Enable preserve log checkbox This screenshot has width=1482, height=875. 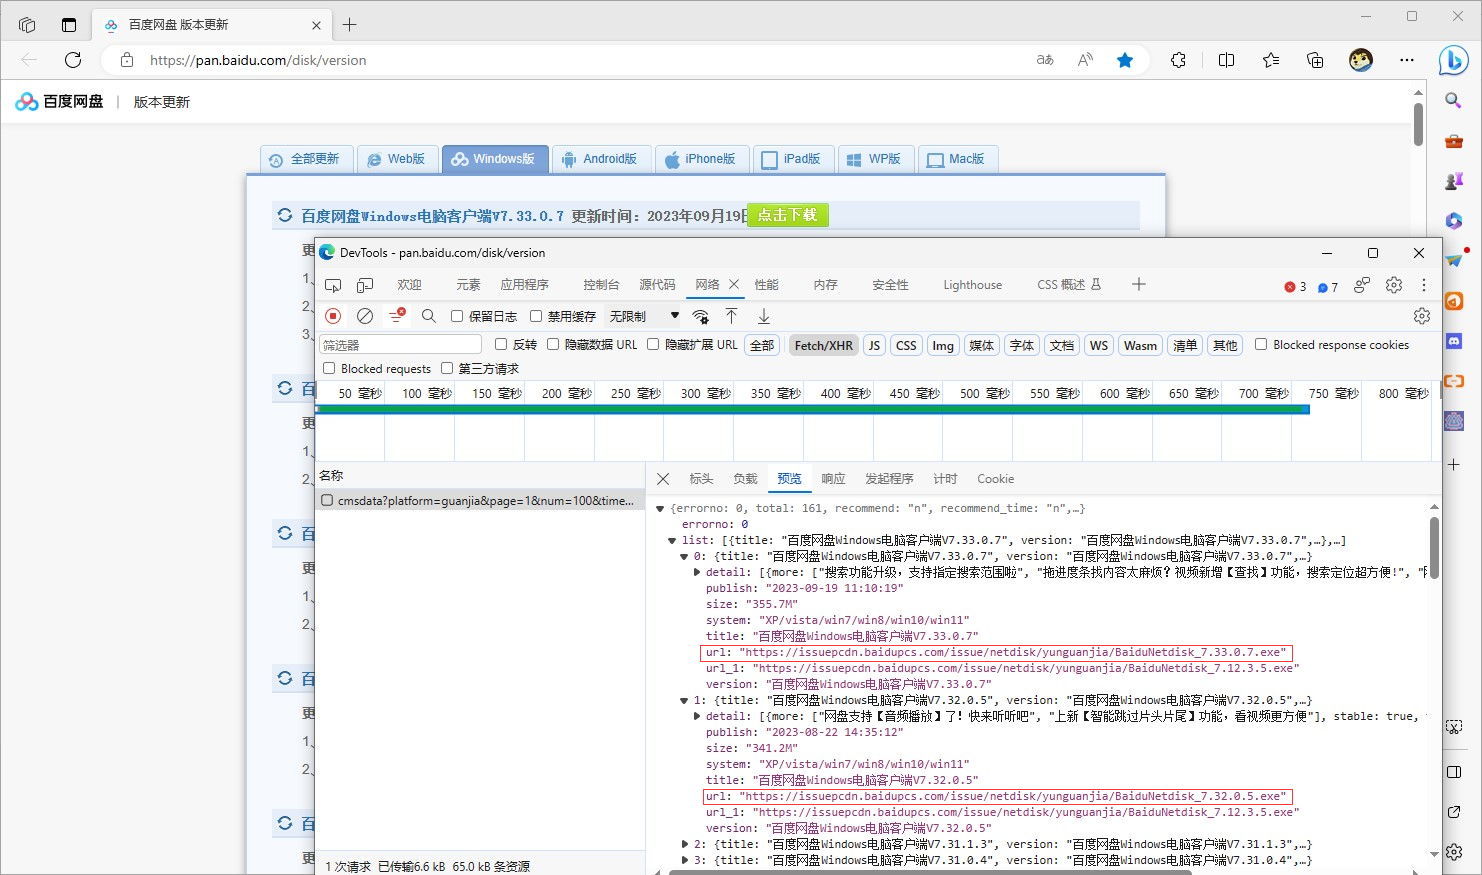pyautogui.click(x=457, y=316)
